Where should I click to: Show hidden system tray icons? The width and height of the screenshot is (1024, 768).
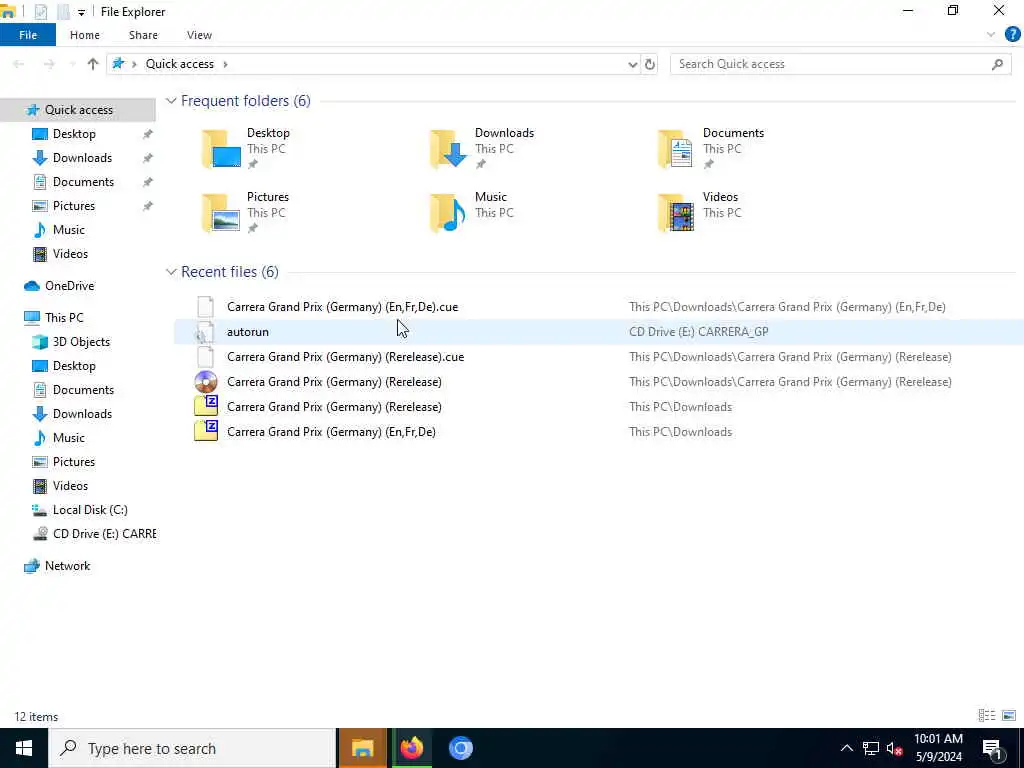click(x=846, y=748)
